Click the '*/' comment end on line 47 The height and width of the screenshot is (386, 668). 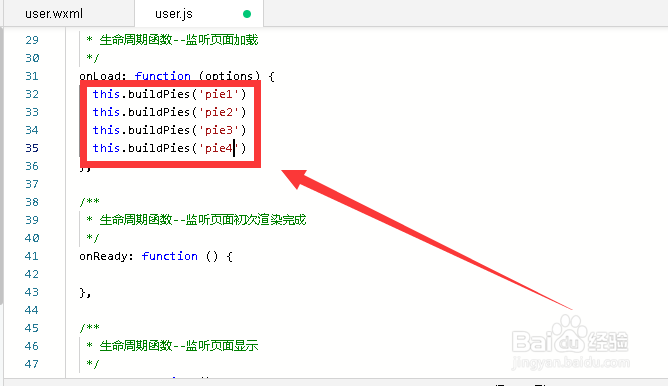(x=92, y=364)
